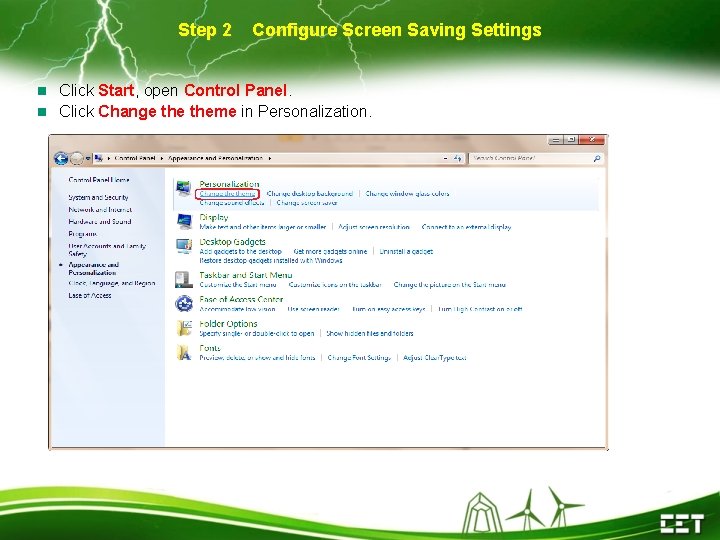Select Appearance and Personalization in sidebar
Screen dimensions: 720x540
[94, 269]
